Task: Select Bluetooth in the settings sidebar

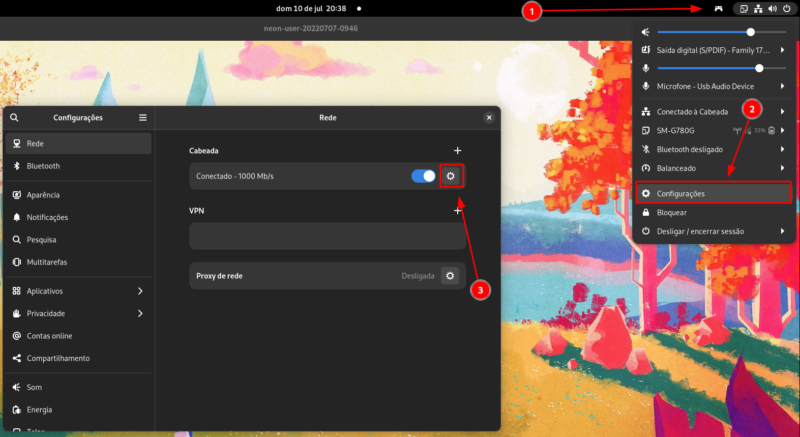Action: (43, 166)
